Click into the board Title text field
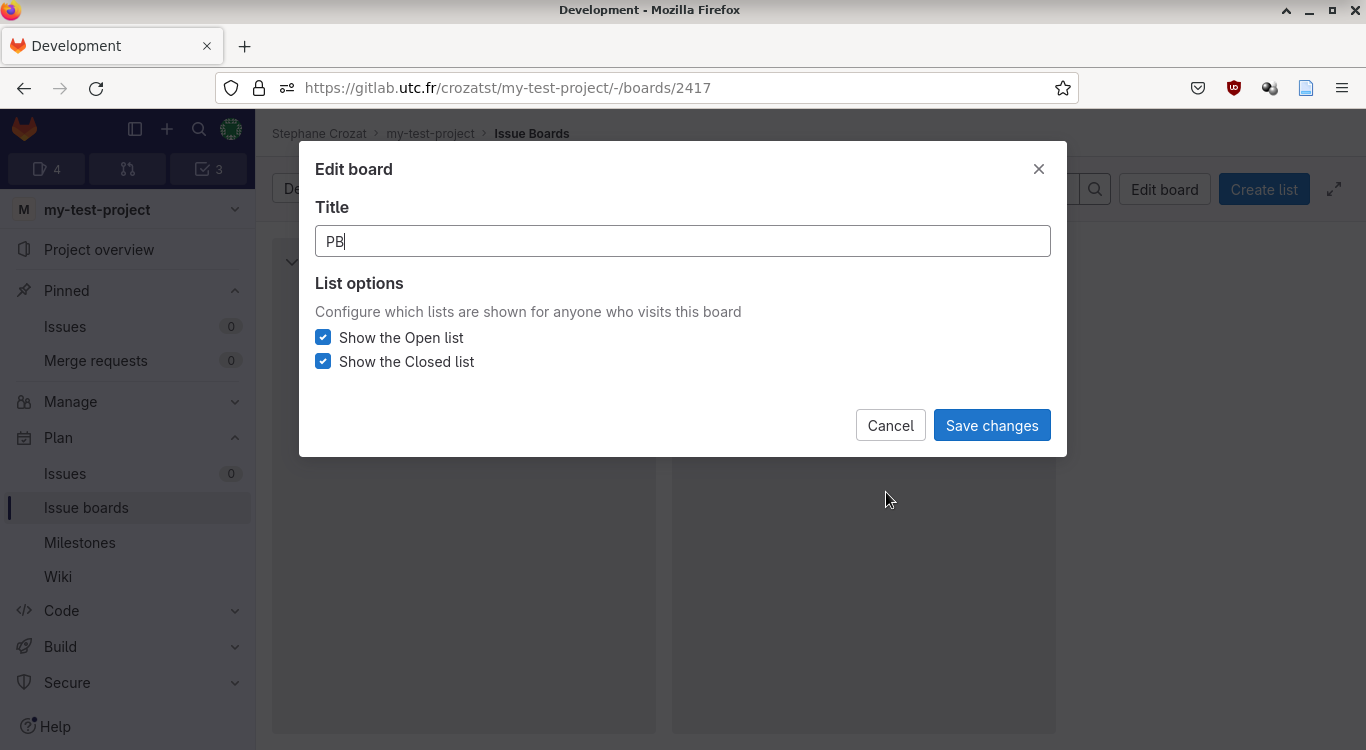Image resolution: width=1366 pixels, height=750 pixels. pyautogui.click(x=682, y=241)
